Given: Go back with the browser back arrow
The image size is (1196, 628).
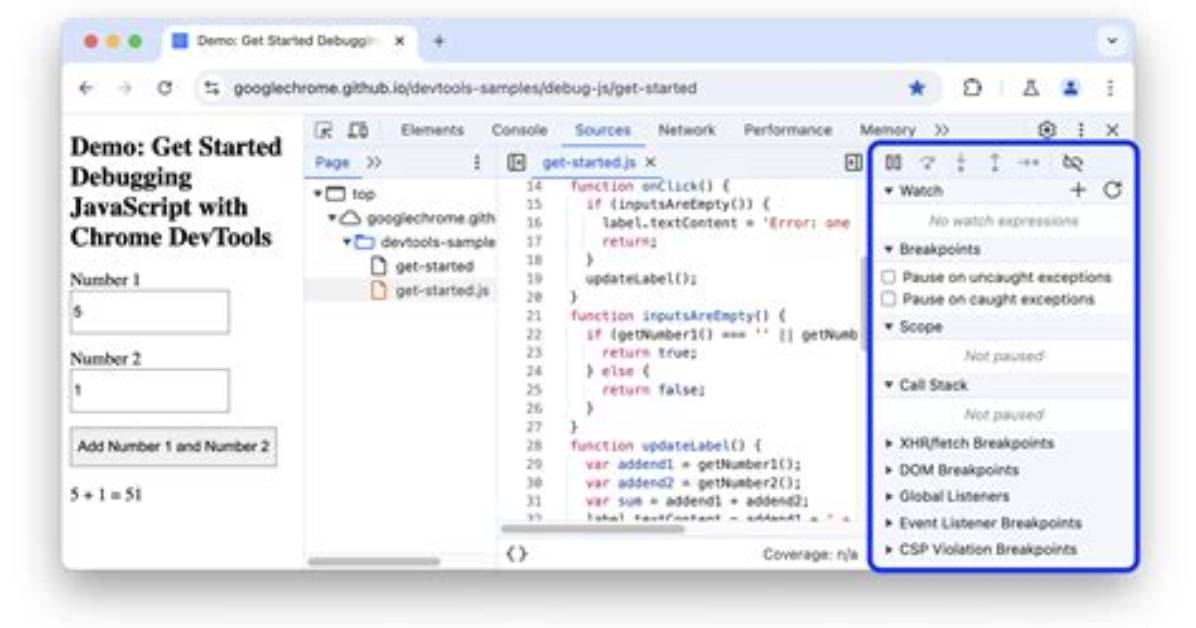Looking at the screenshot, I should (86, 89).
